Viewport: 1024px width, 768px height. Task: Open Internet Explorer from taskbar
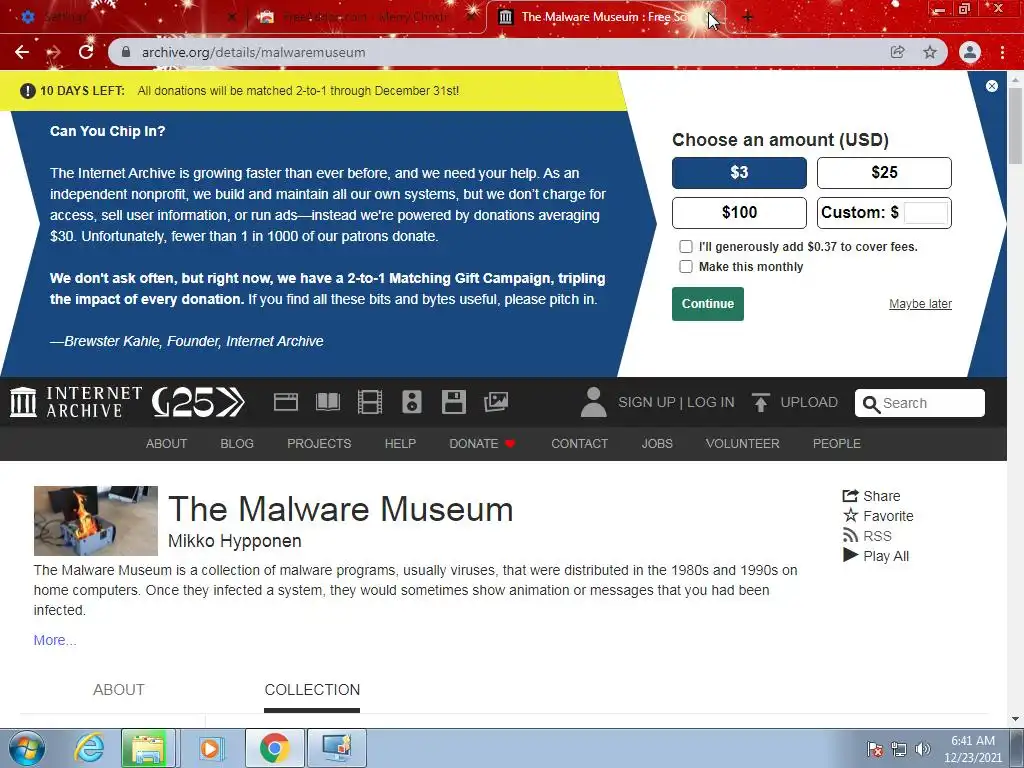[x=89, y=748]
